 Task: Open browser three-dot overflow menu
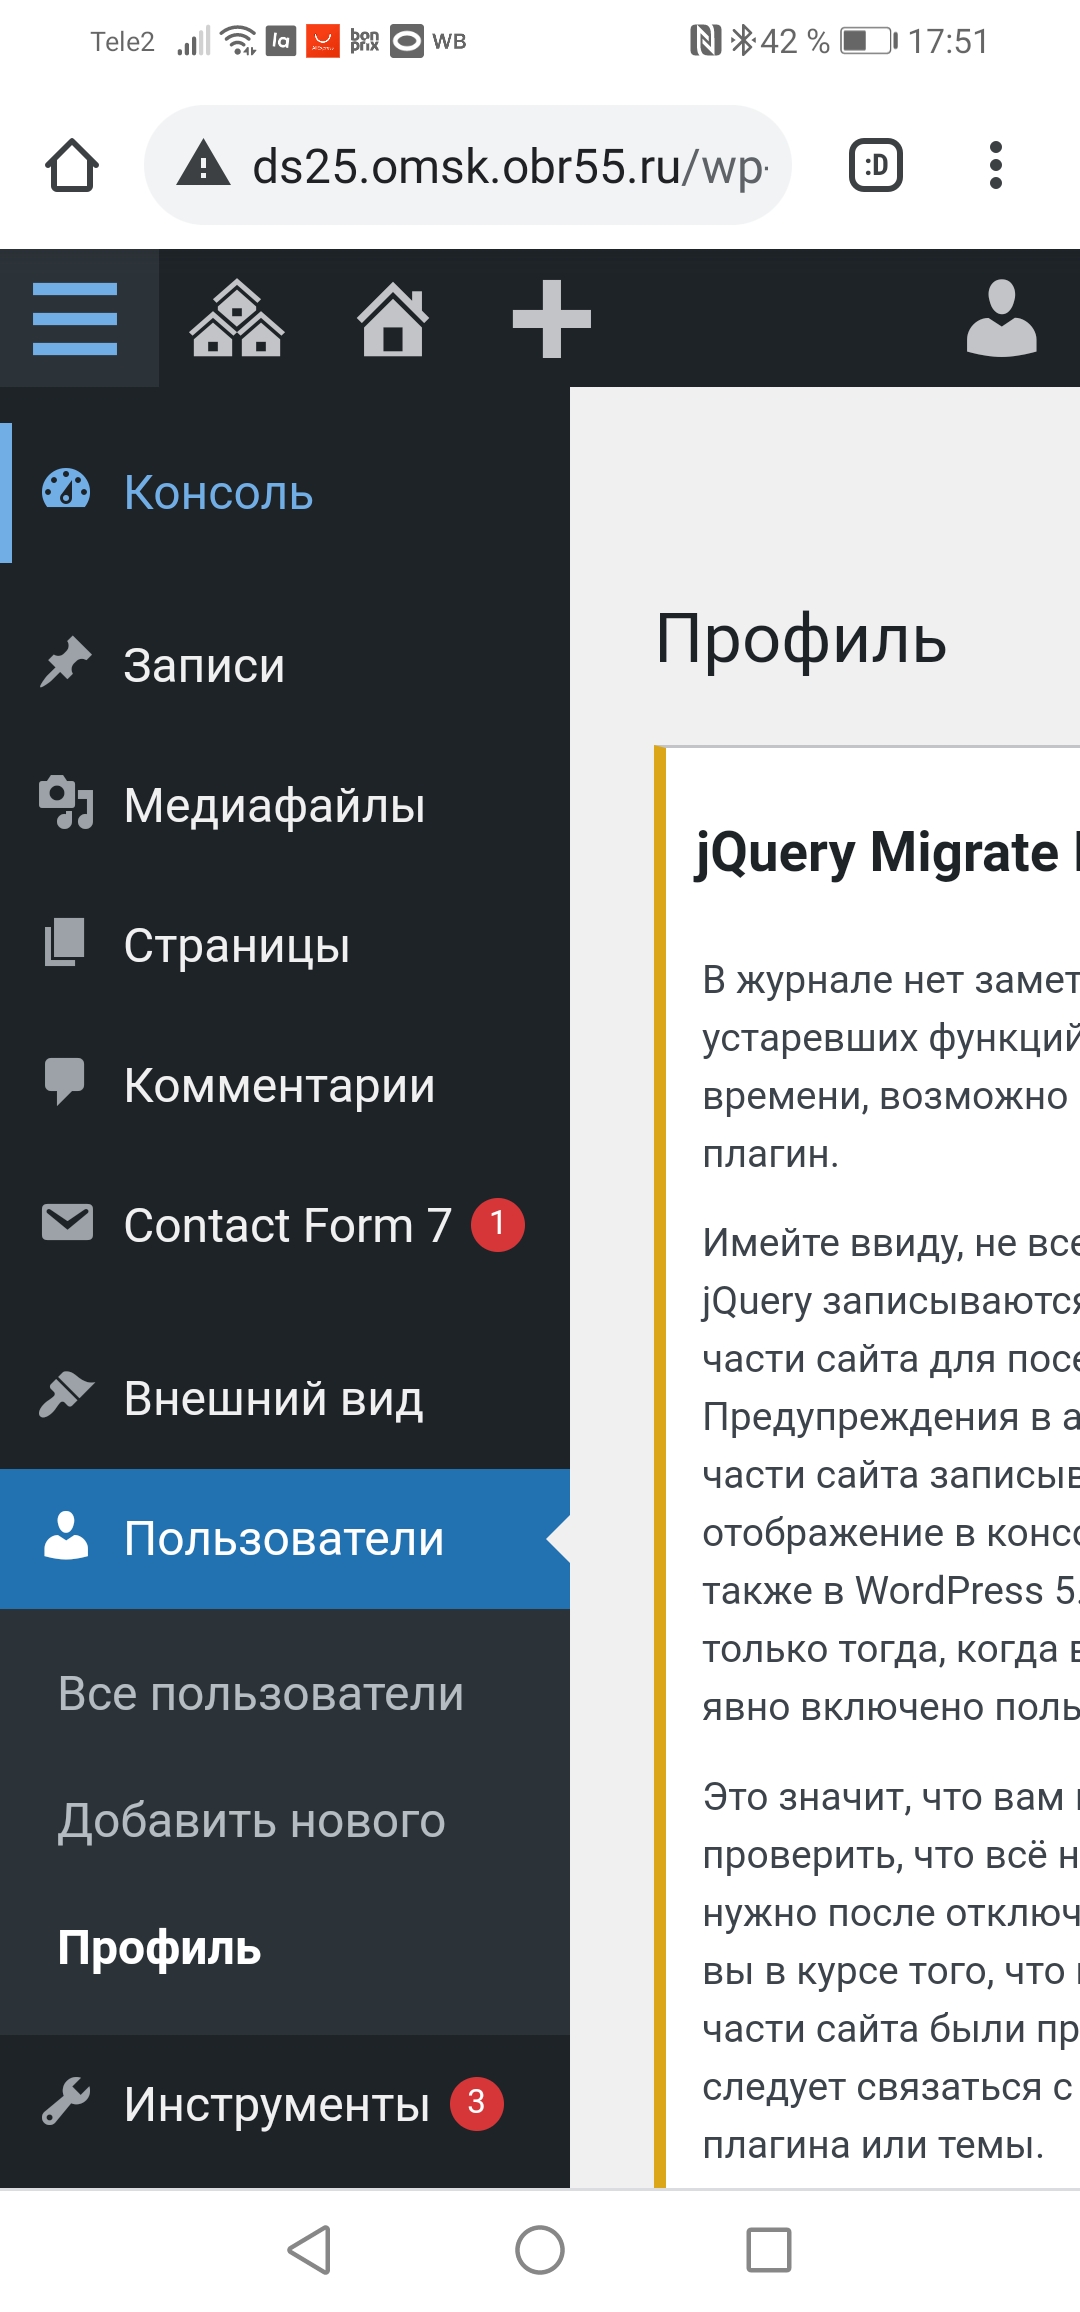(x=995, y=165)
